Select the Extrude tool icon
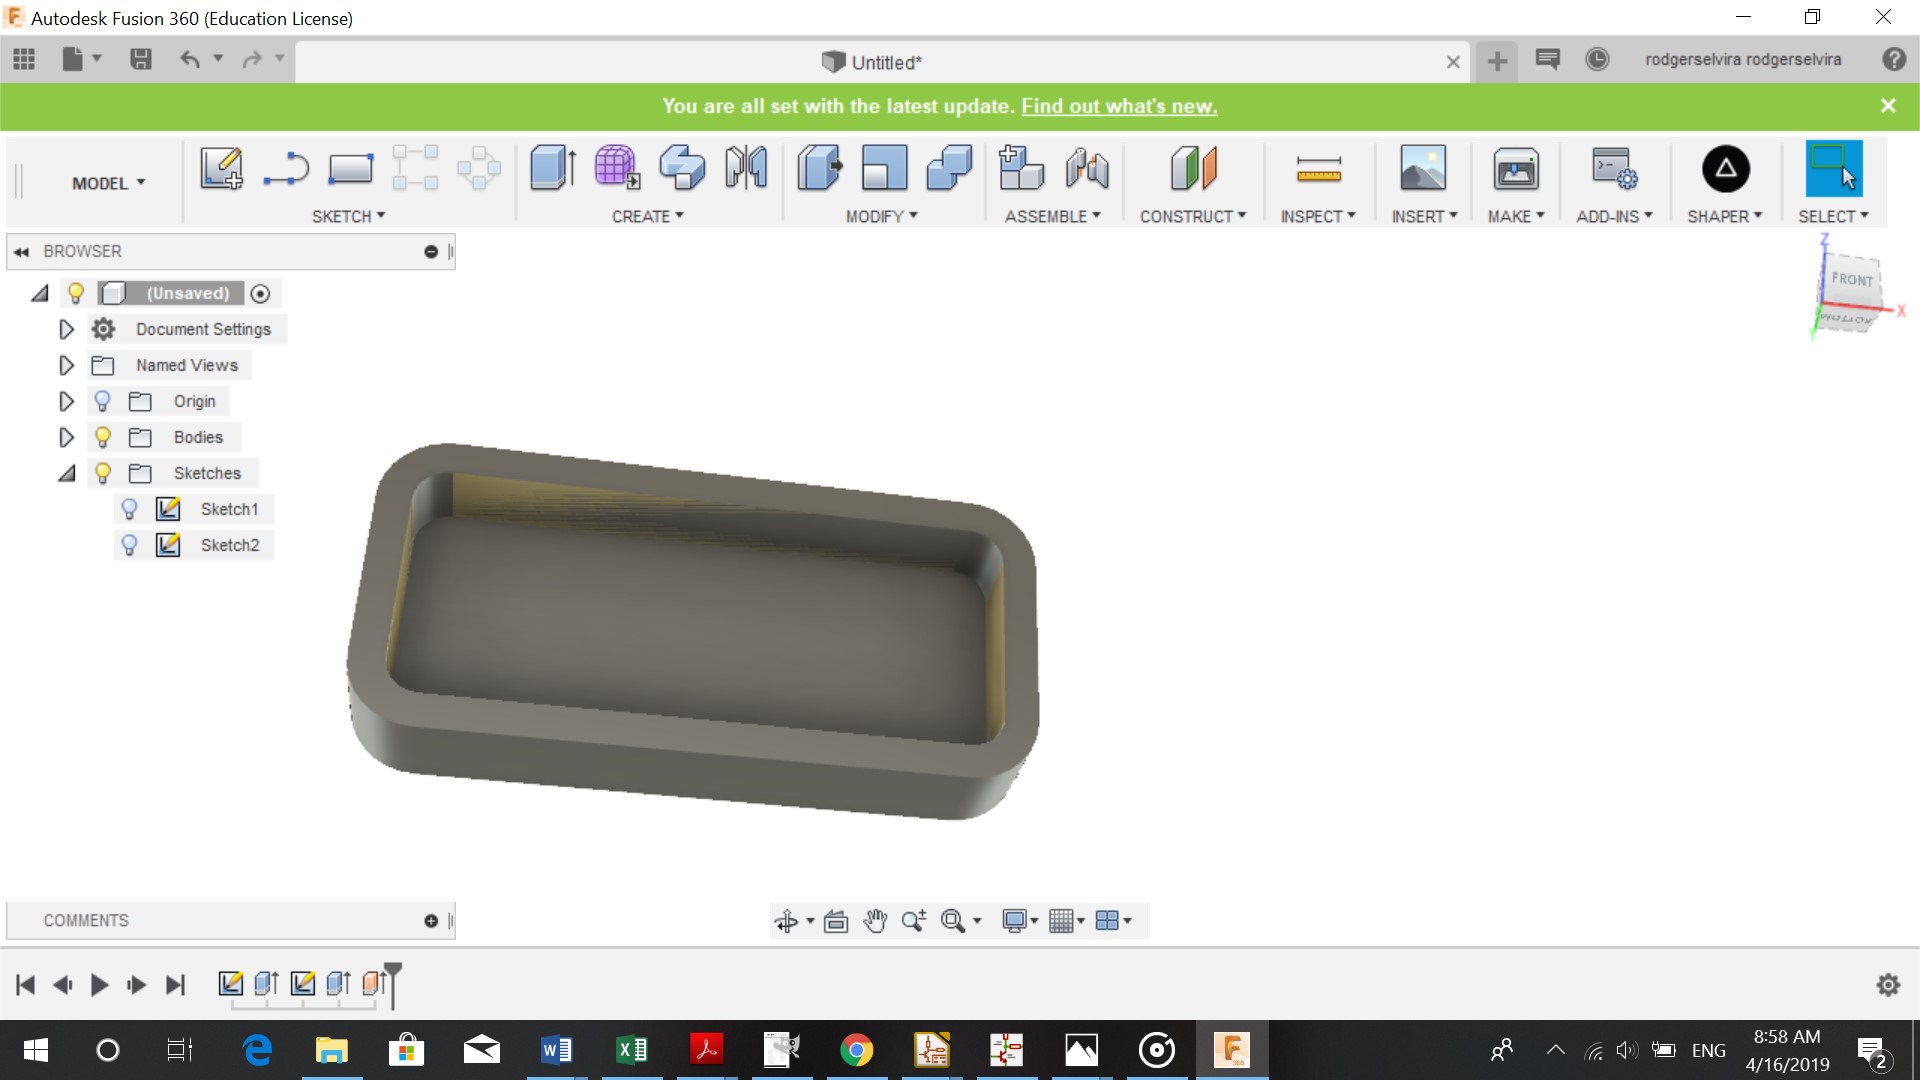This screenshot has width=1920, height=1080. coord(552,168)
